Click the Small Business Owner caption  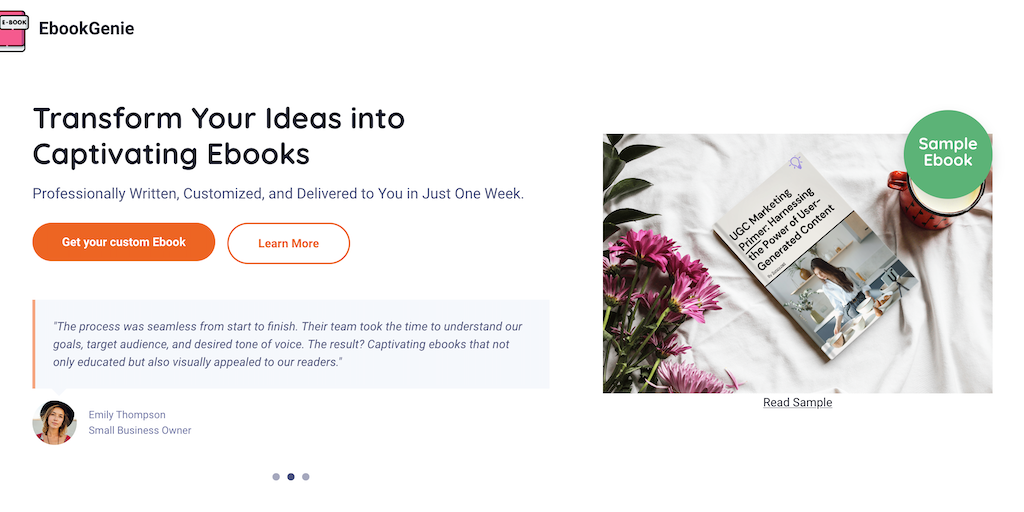tap(139, 430)
